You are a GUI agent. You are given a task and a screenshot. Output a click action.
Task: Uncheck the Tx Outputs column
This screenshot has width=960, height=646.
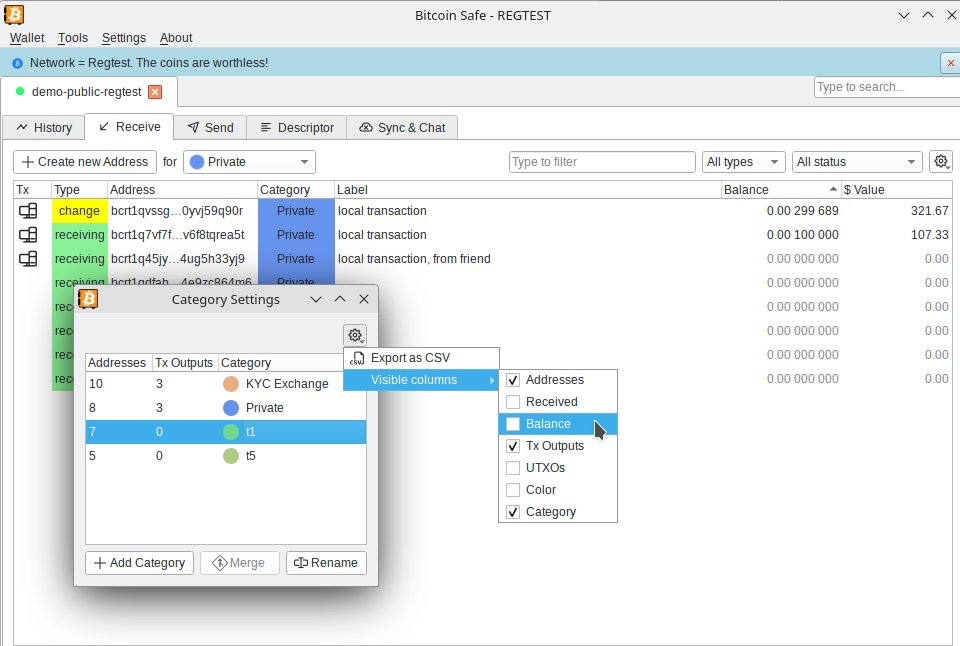pos(513,446)
